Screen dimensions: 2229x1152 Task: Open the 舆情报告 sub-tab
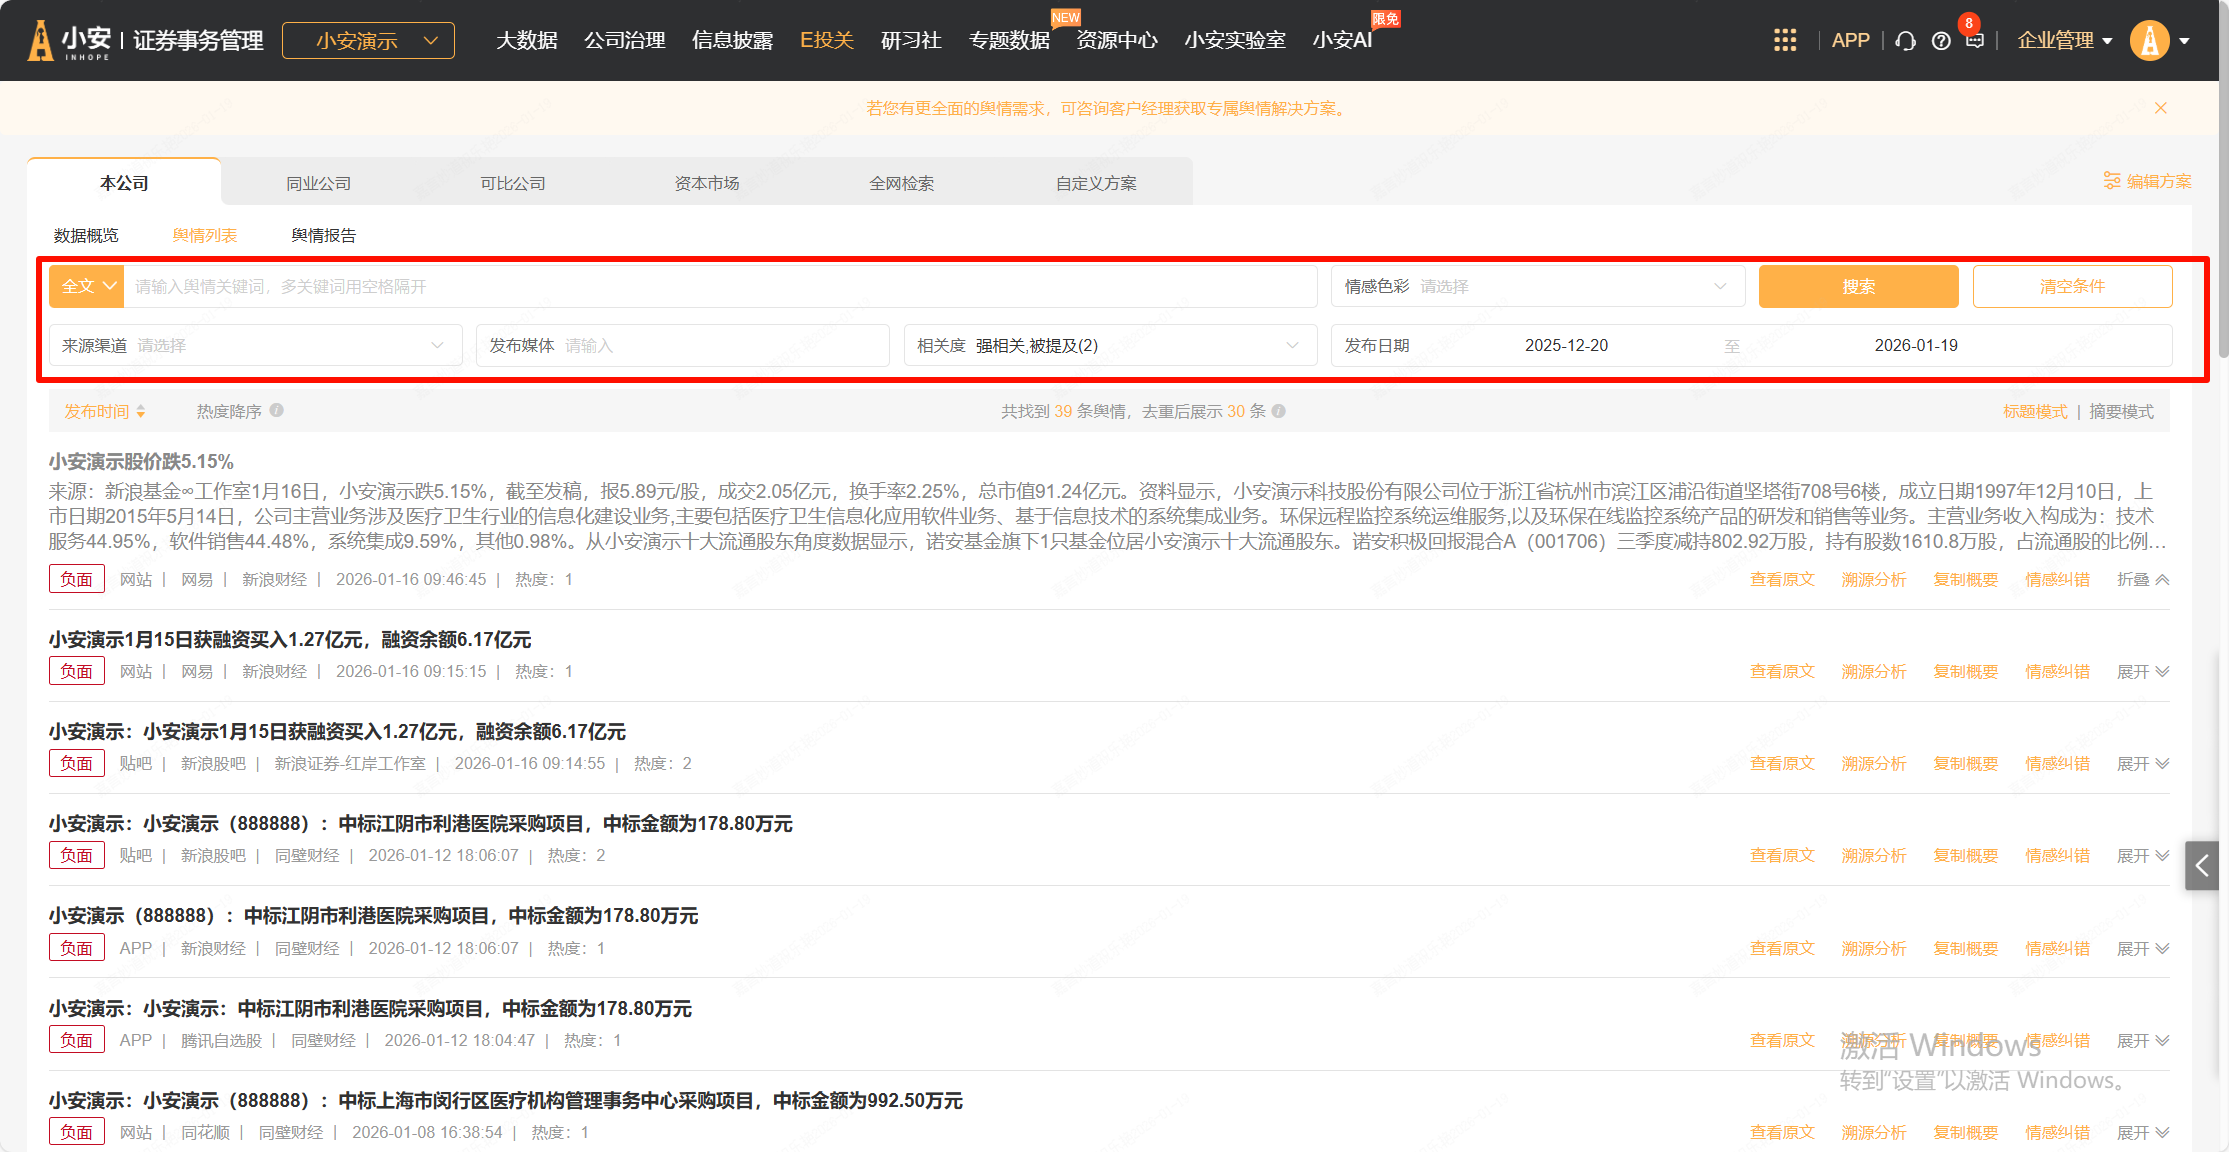[x=323, y=235]
